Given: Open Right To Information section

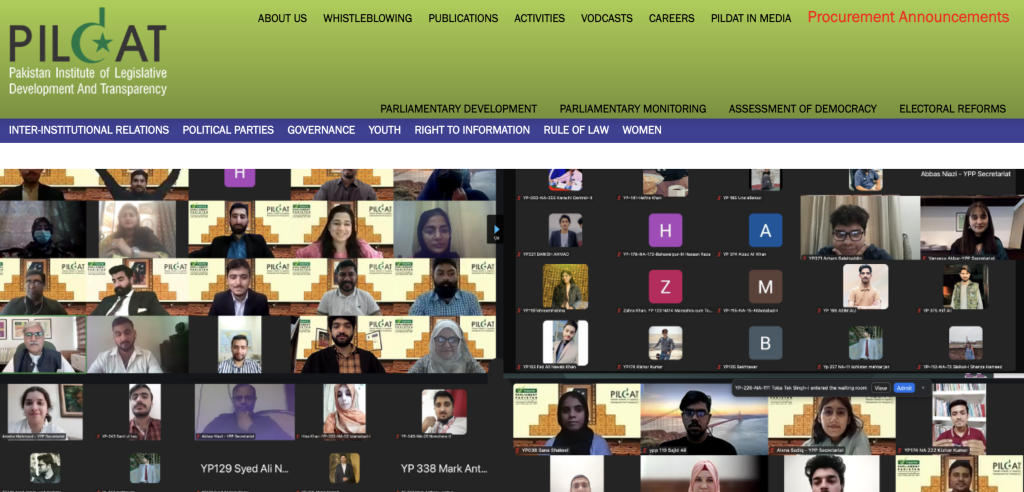Looking at the screenshot, I should point(472,130).
